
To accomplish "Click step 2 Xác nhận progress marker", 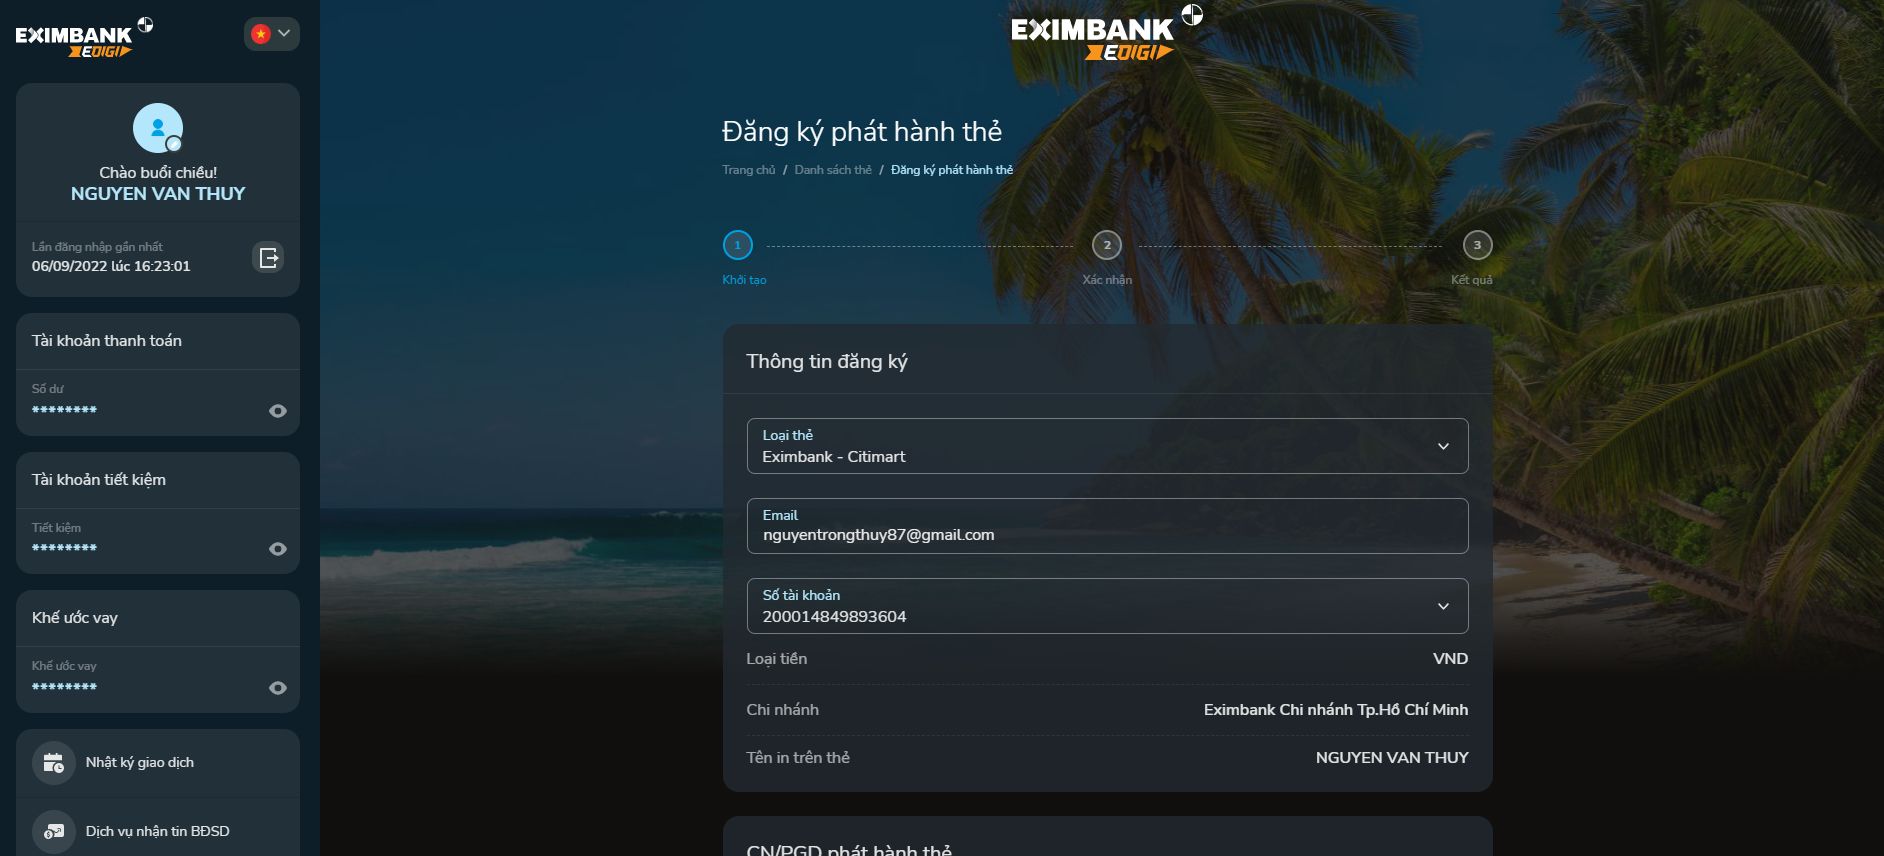I will (x=1106, y=245).
